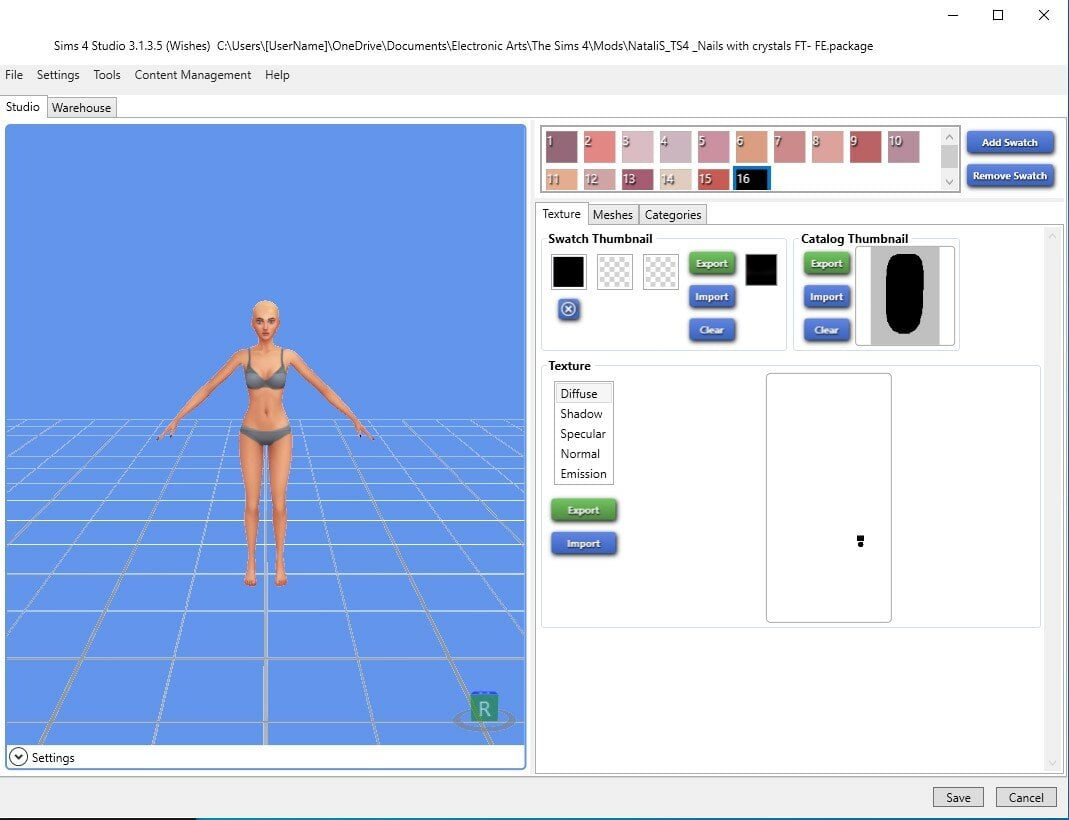This screenshot has height=820, width=1069.
Task: Select swatch 10
Action: (x=903, y=147)
